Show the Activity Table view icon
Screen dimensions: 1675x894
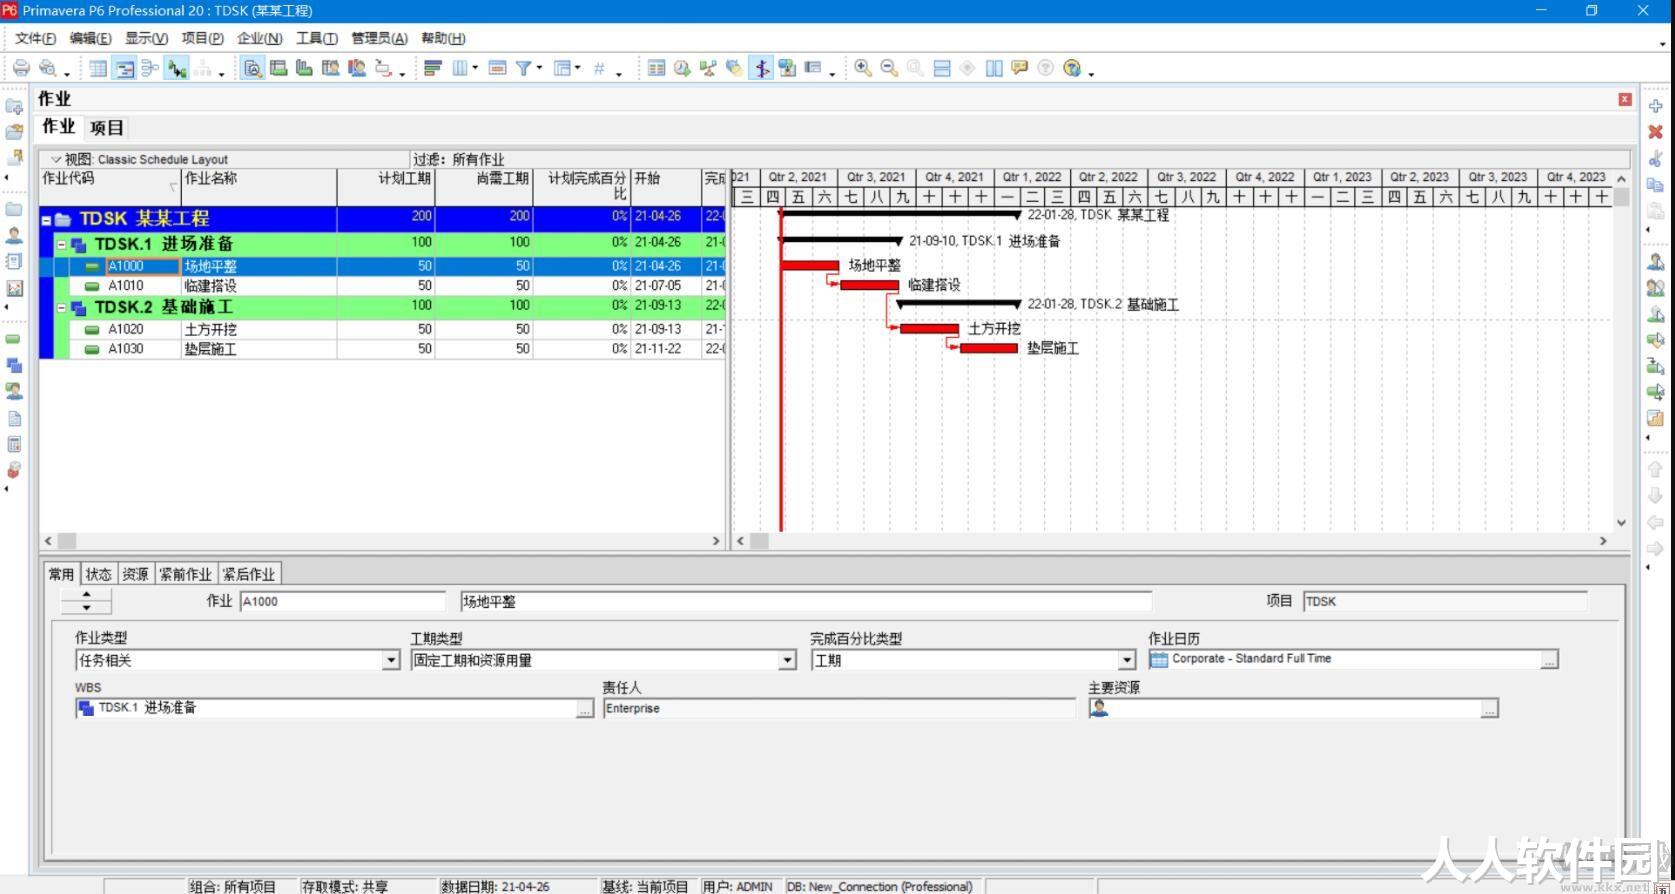pos(98,68)
